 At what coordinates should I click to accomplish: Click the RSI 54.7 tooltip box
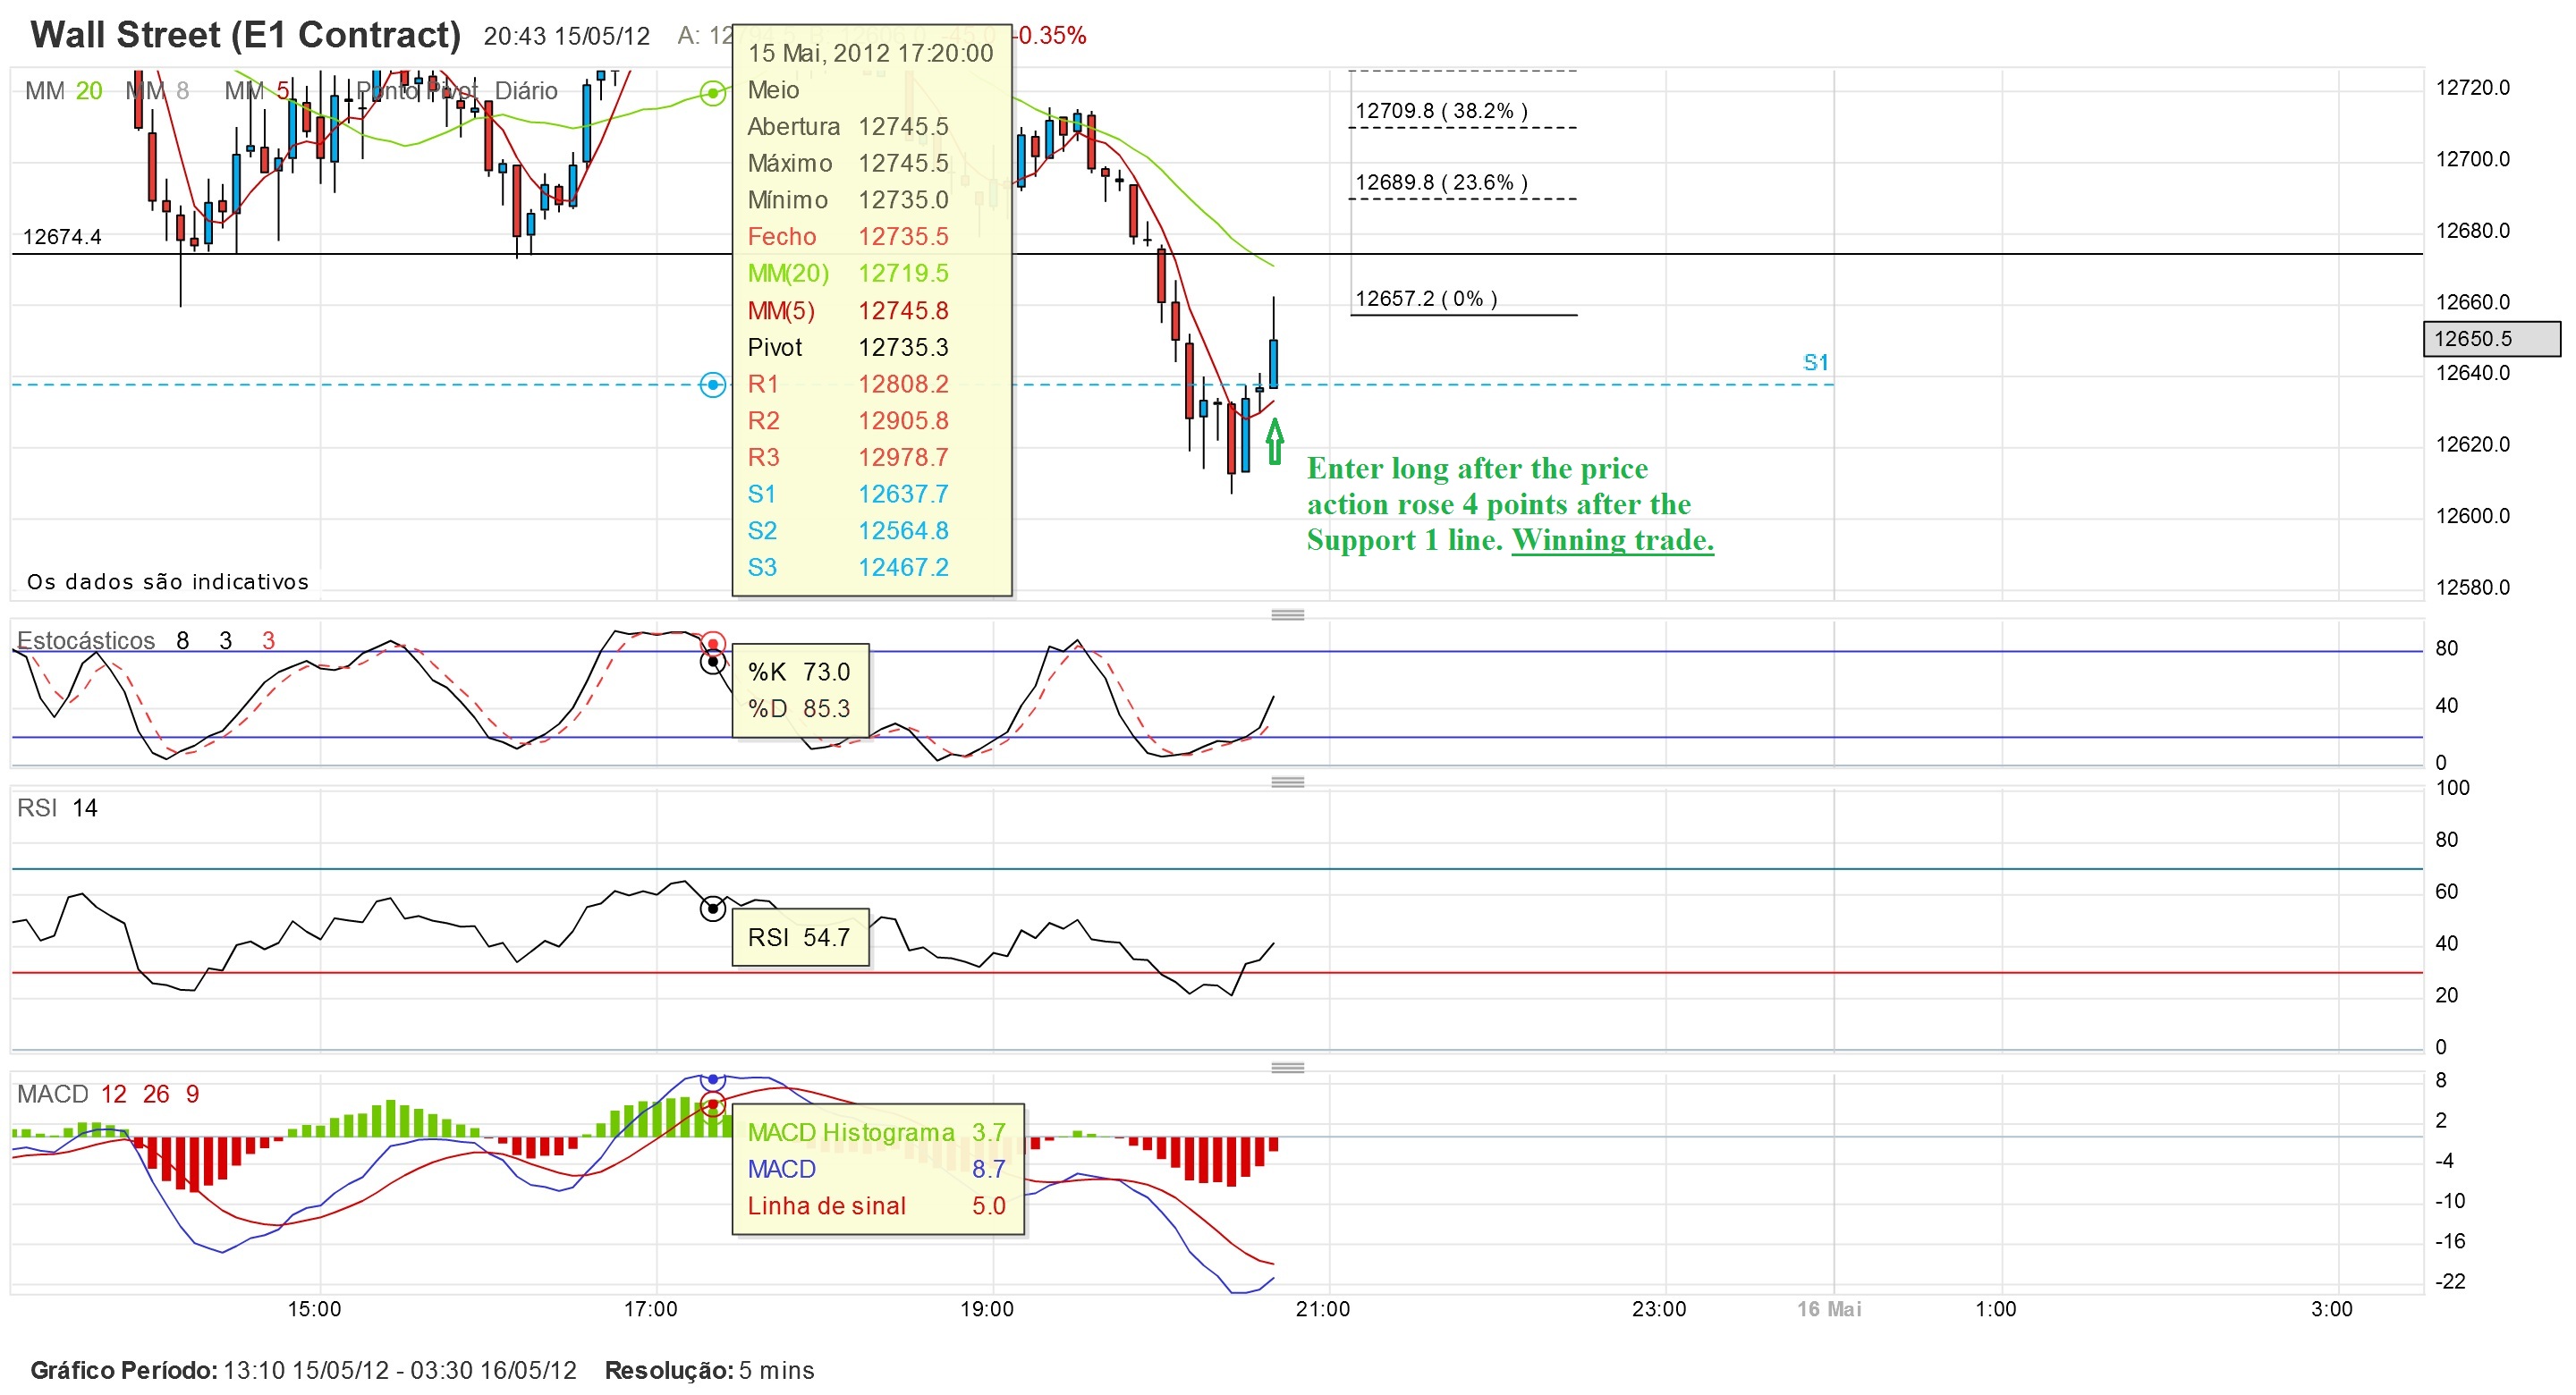[x=800, y=937]
